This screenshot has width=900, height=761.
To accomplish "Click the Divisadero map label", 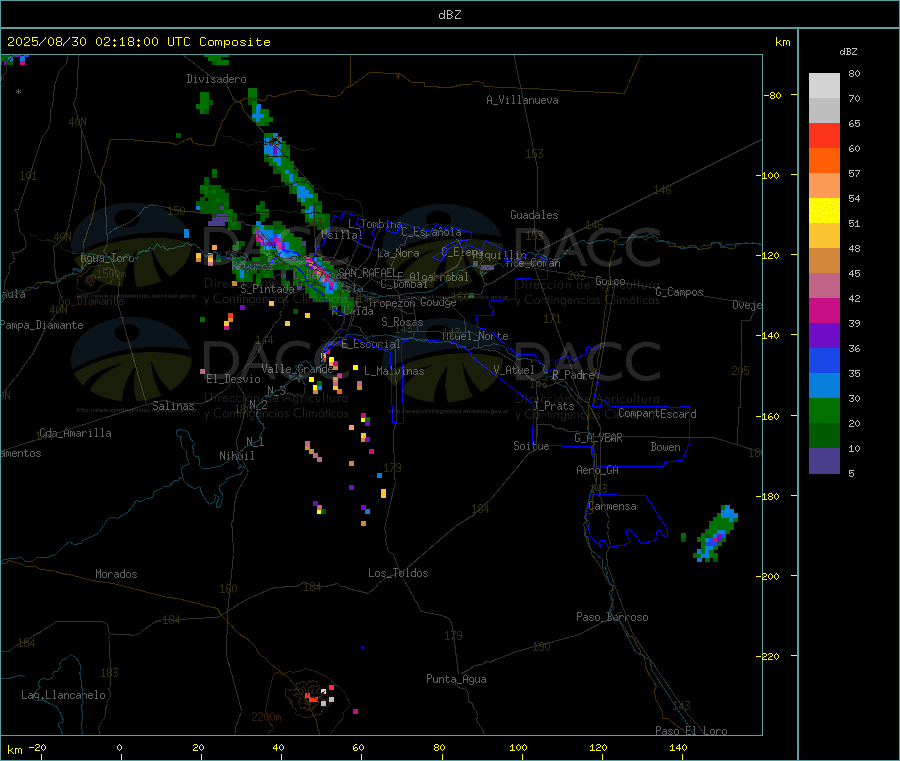I will click(216, 79).
